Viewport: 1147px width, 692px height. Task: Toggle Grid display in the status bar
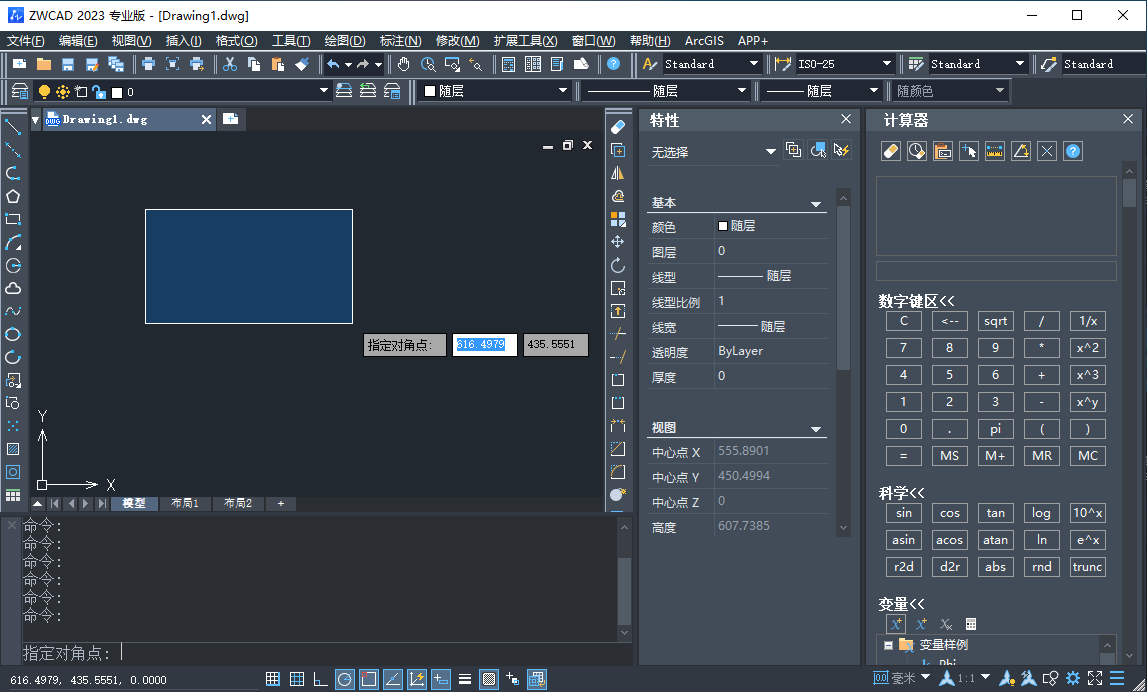point(297,679)
